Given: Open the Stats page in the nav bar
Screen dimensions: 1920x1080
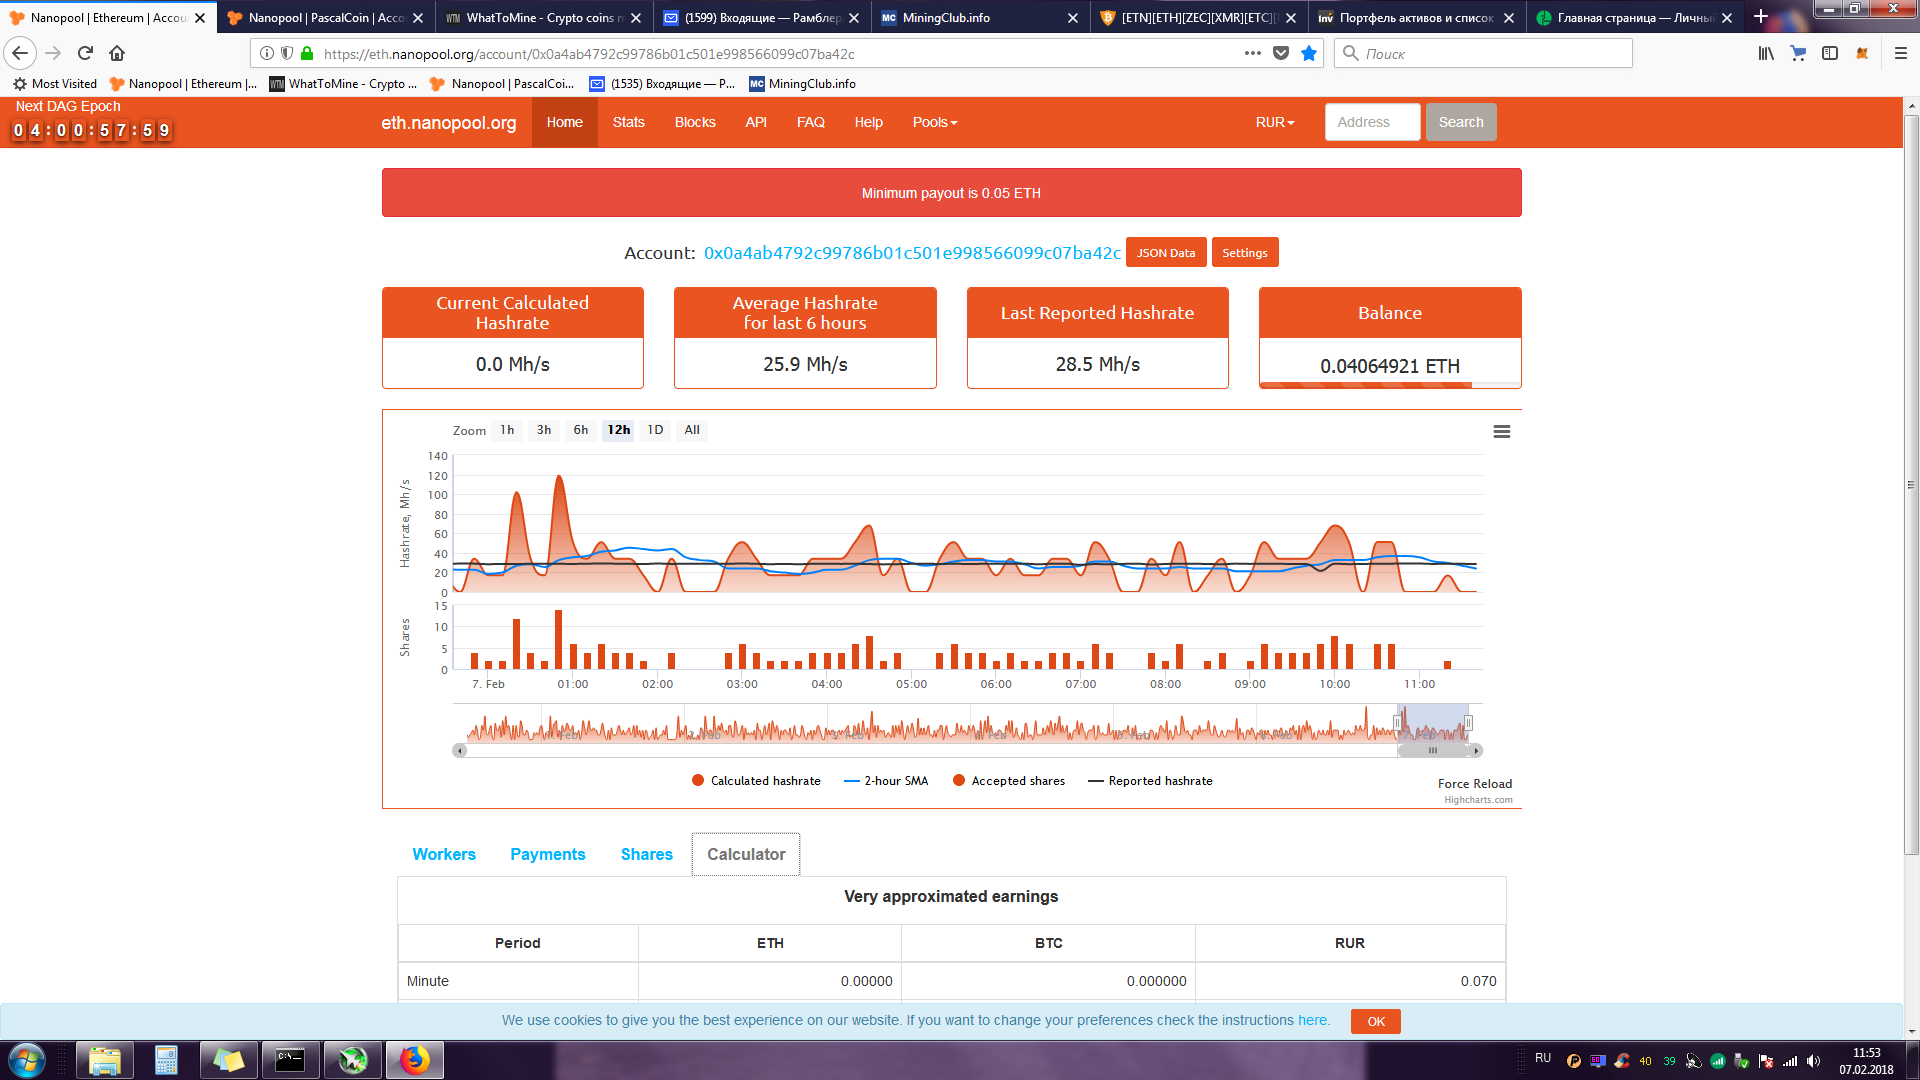Looking at the screenshot, I should pyautogui.click(x=628, y=122).
